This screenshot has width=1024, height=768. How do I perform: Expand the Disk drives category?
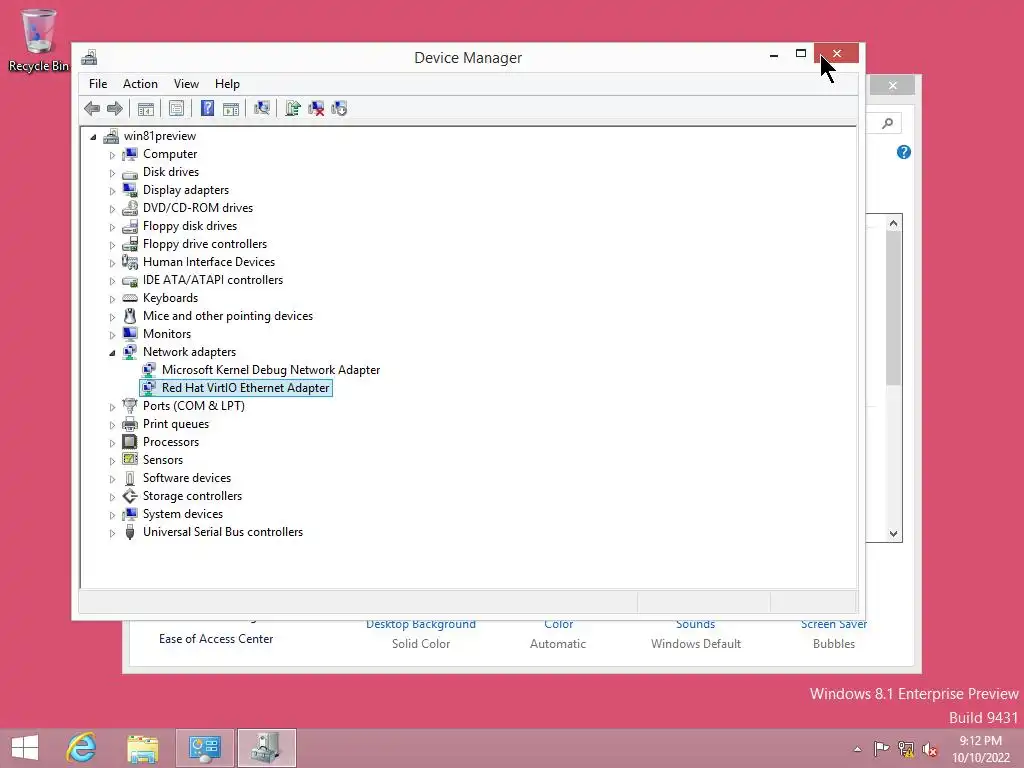pyautogui.click(x=112, y=173)
